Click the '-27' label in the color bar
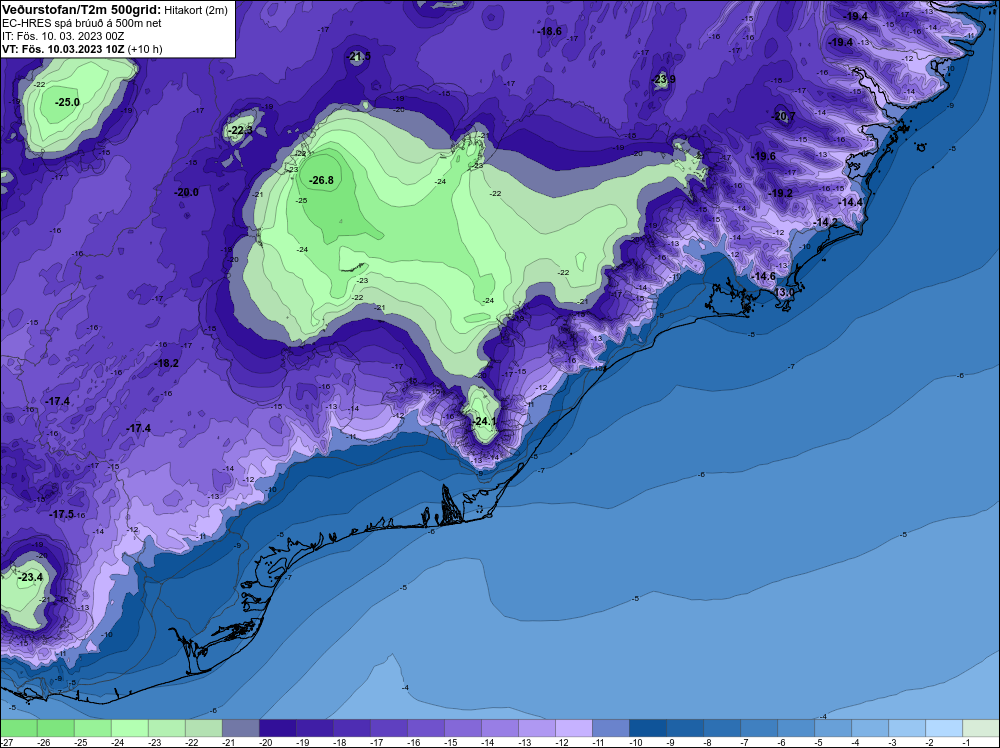This screenshot has width=1000, height=748. (7, 742)
